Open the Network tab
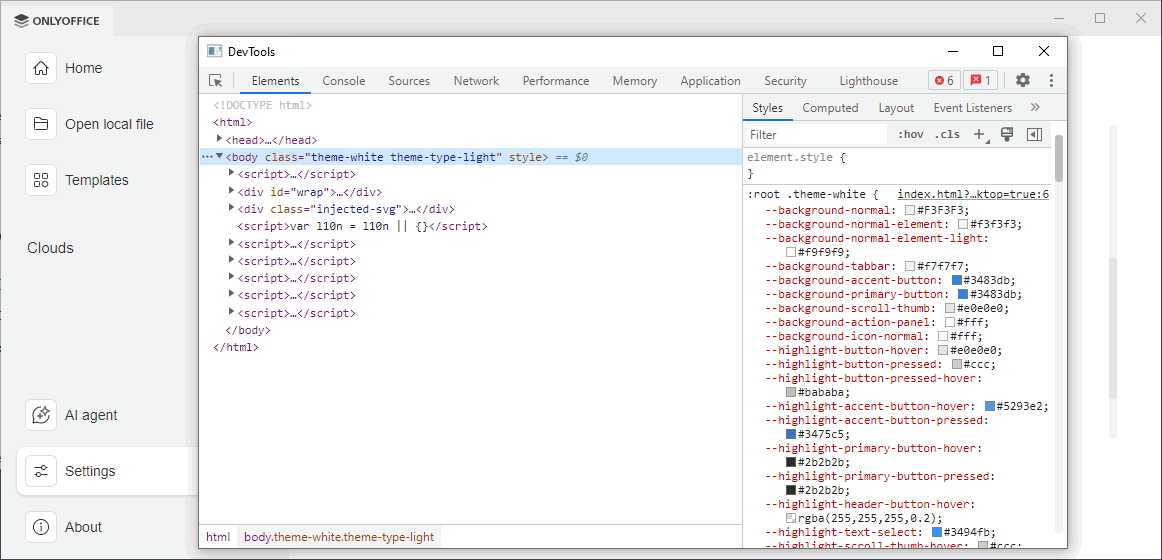1162x560 pixels. coord(477,81)
